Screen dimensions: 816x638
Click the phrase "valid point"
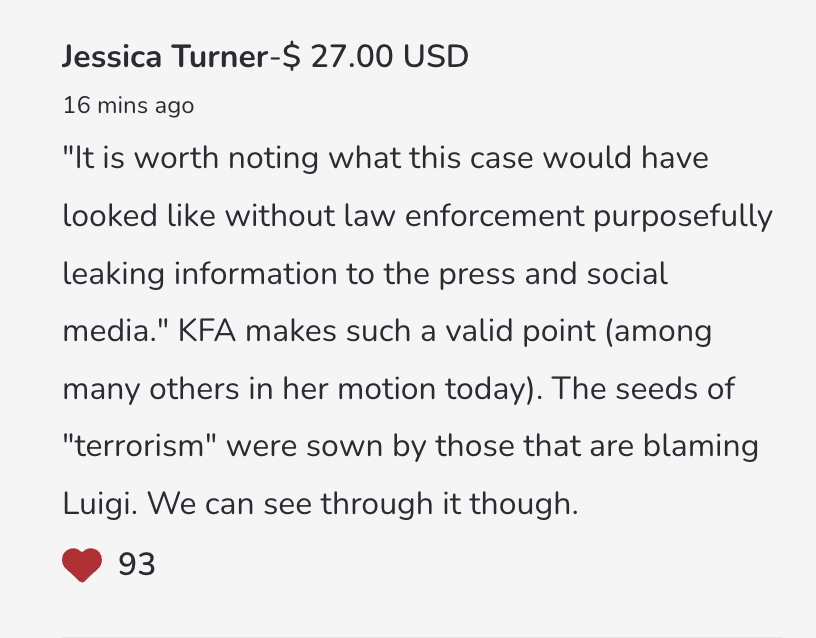(x=520, y=333)
